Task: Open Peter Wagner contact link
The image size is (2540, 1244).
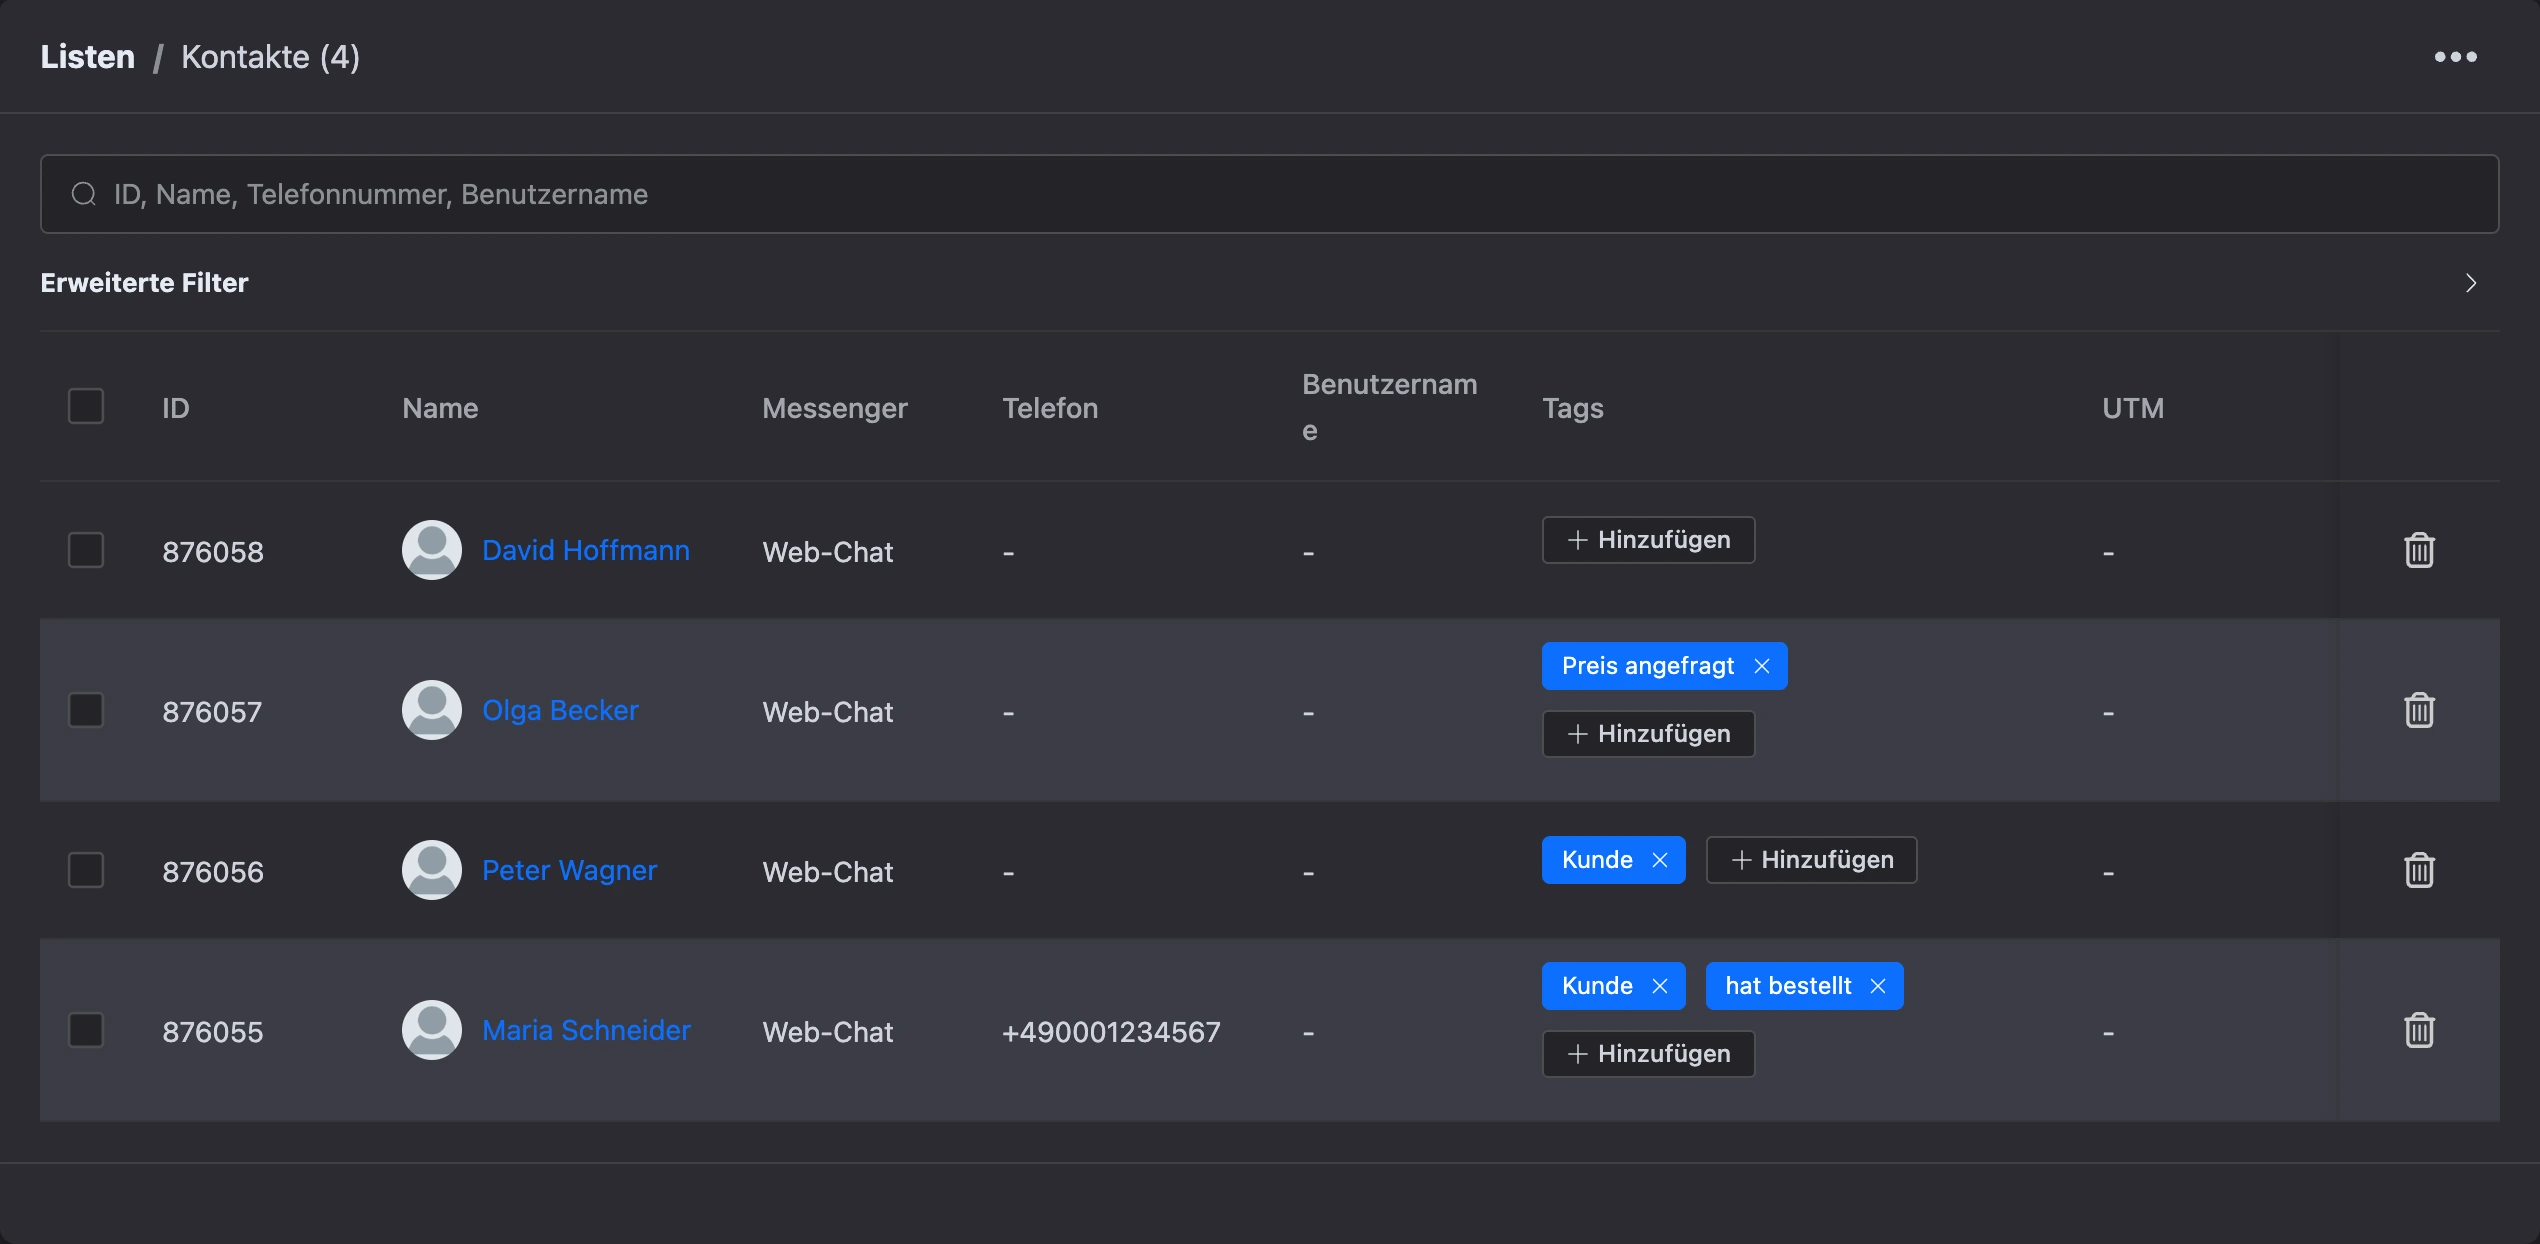Action: (569, 870)
